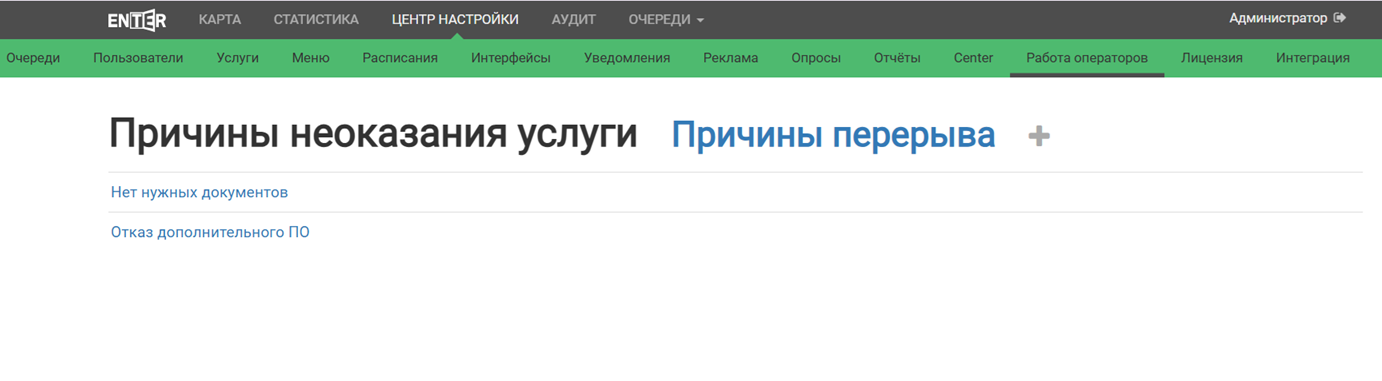This screenshot has height=381, width=1382.
Task: Open the Уведомления tab
Action: pos(627,58)
